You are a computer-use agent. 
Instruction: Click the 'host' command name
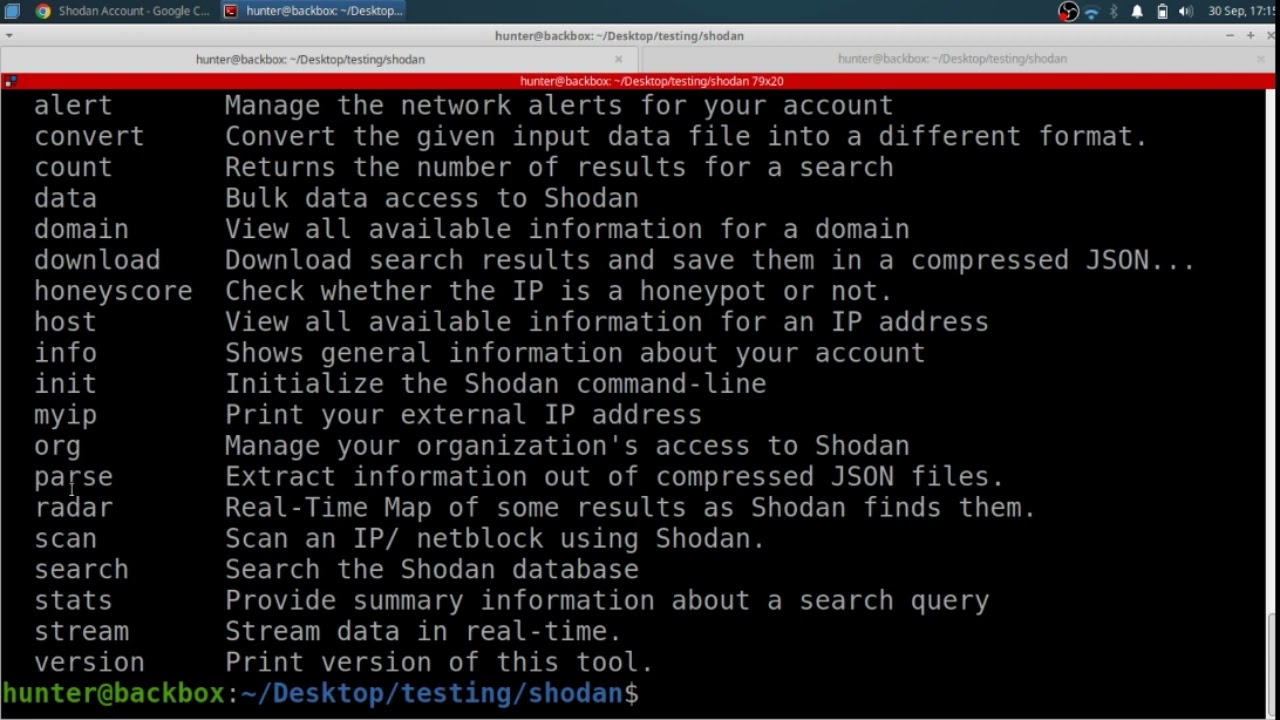pyautogui.click(x=65, y=322)
